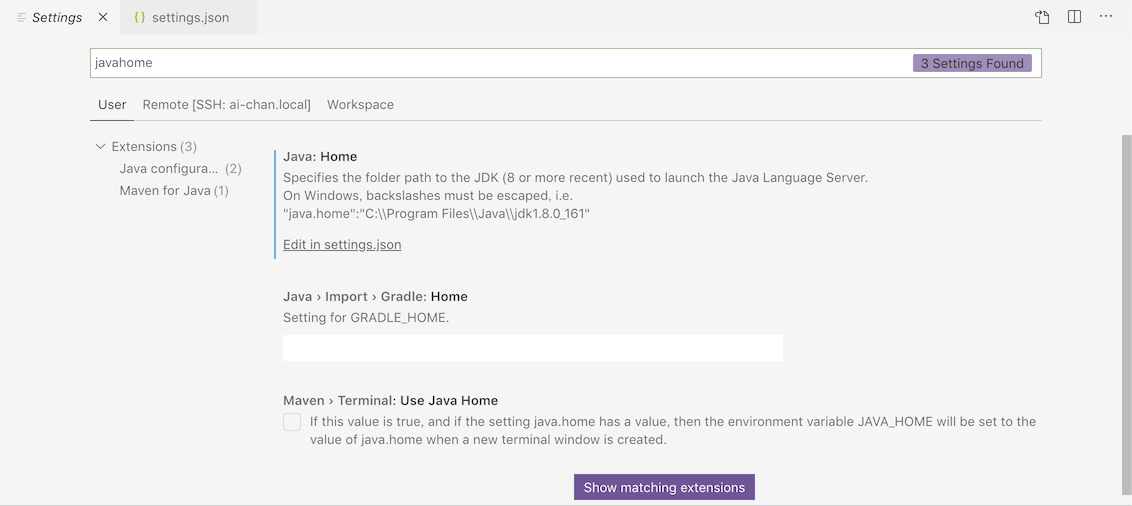Click the Open Settings (JSON) icon
This screenshot has width=1132, height=506.
pos(1042,17)
